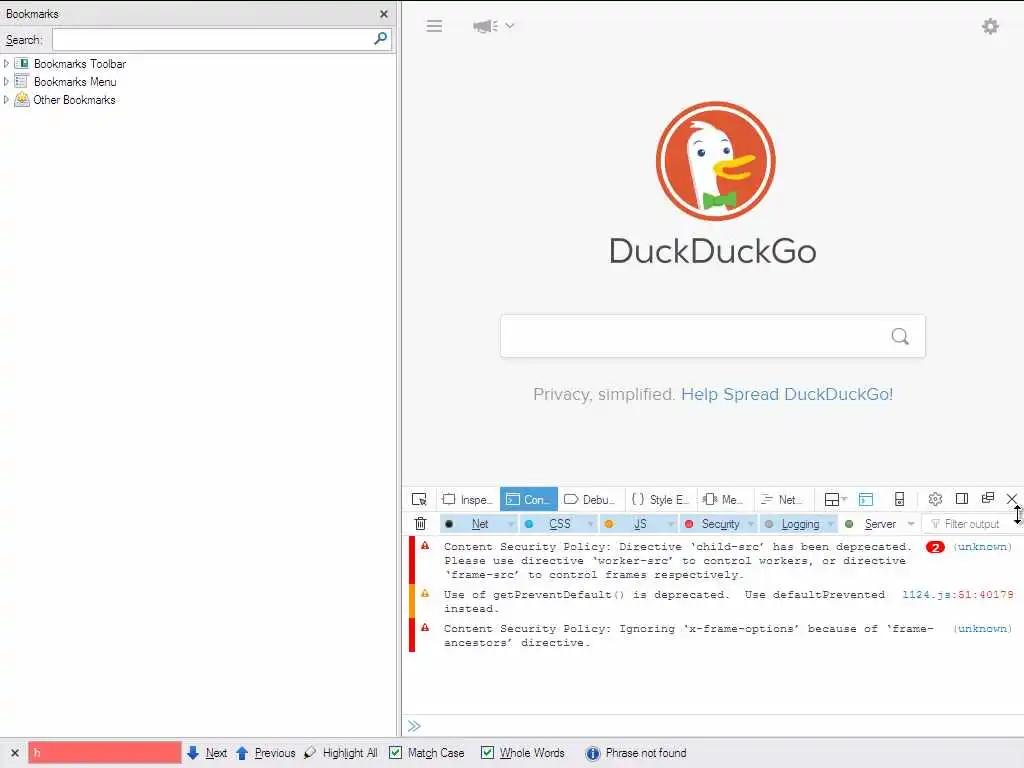Close the developer tools panel
This screenshot has height=768, width=1024.
click(x=1012, y=499)
